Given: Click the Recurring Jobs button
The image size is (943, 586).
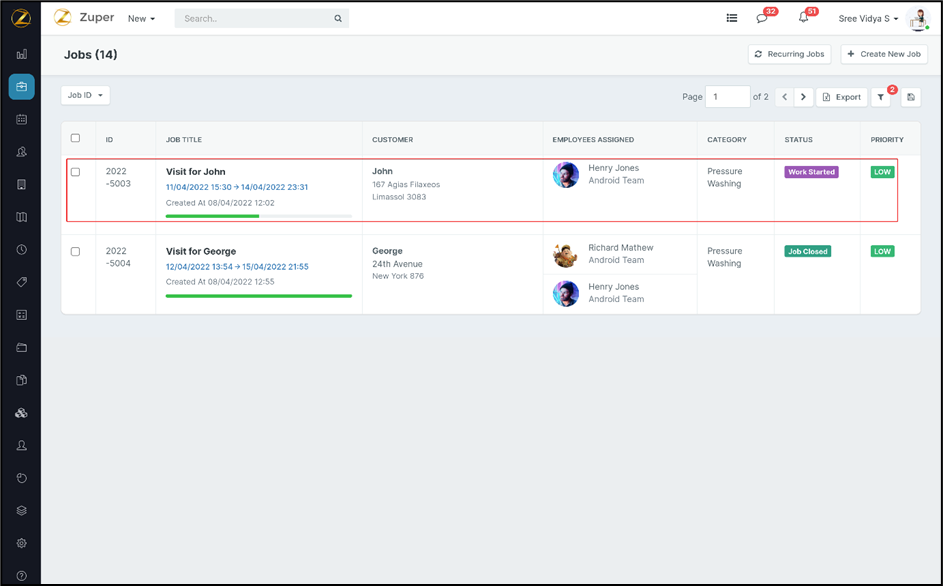Looking at the screenshot, I should click(x=789, y=54).
